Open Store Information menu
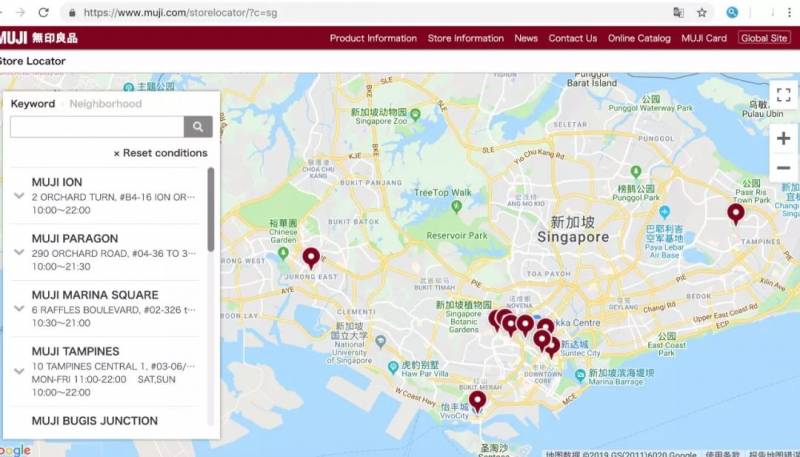 pyautogui.click(x=465, y=38)
